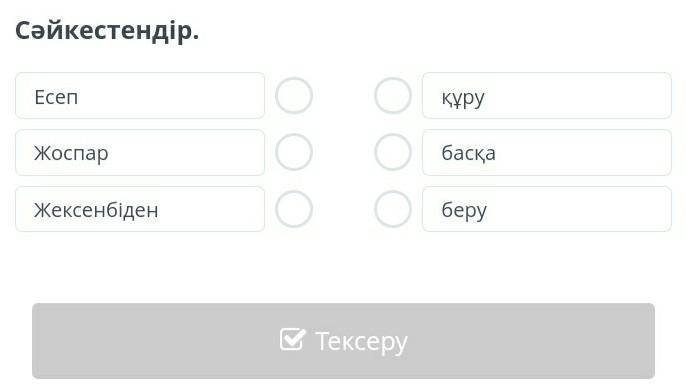The image size is (686, 389).
Task: Tap the word Жексенбіден in left column
Action: (96, 210)
